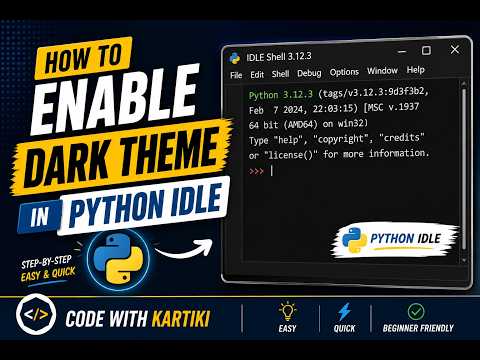Click the Beginner Friendly green checkmark icon
Viewport: 480px width, 360px height.
click(416, 312)
